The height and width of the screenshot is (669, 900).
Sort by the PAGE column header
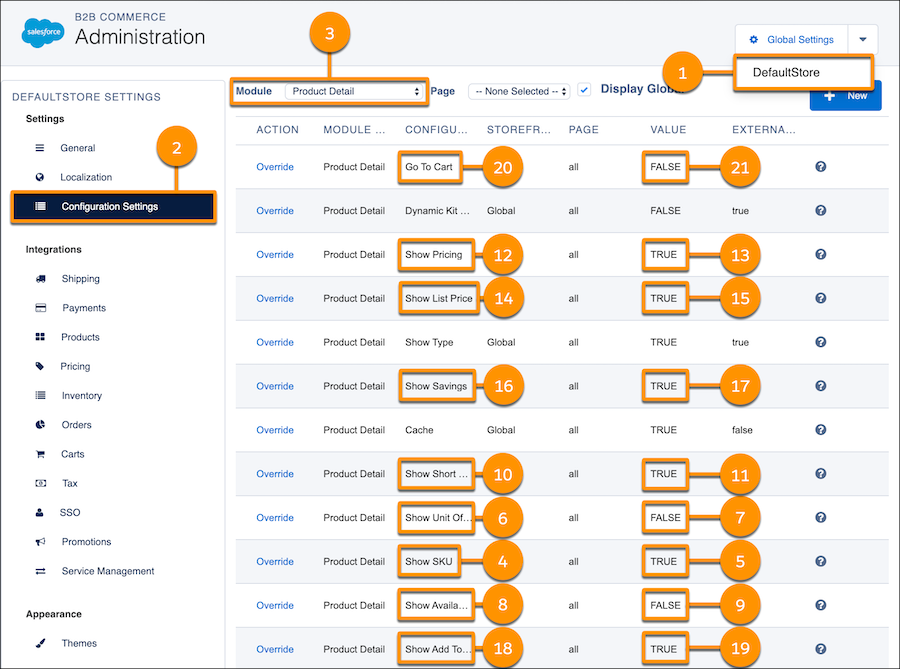tap(584, 130)
